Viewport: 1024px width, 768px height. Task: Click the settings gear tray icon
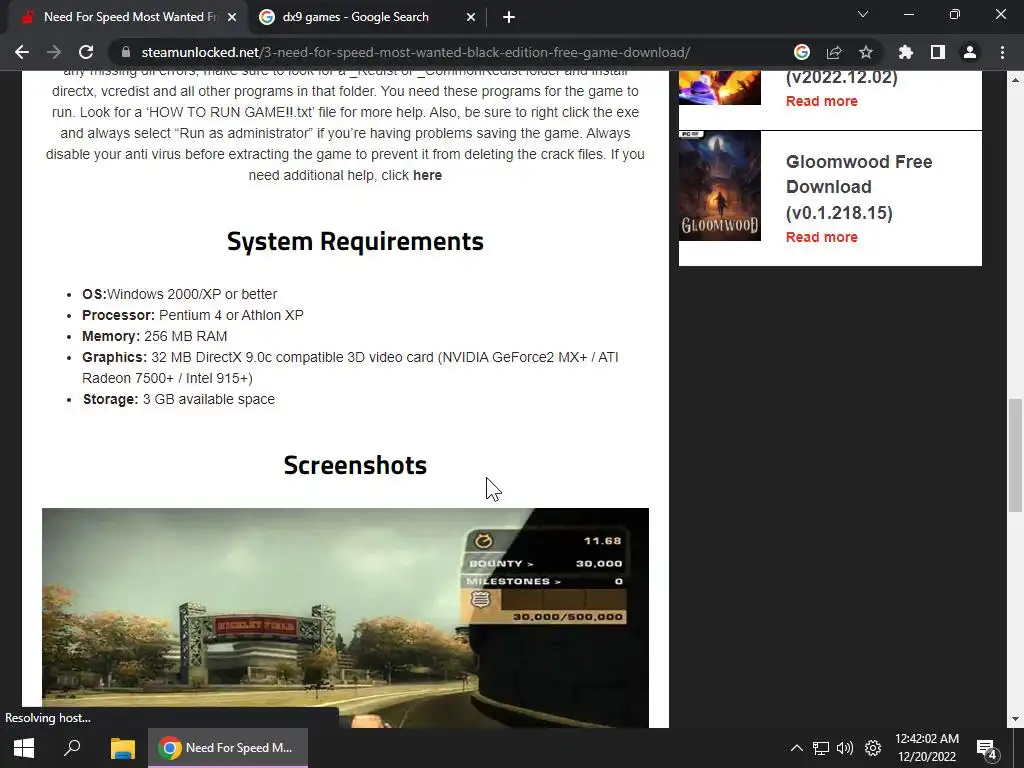[x=873, y=748]
